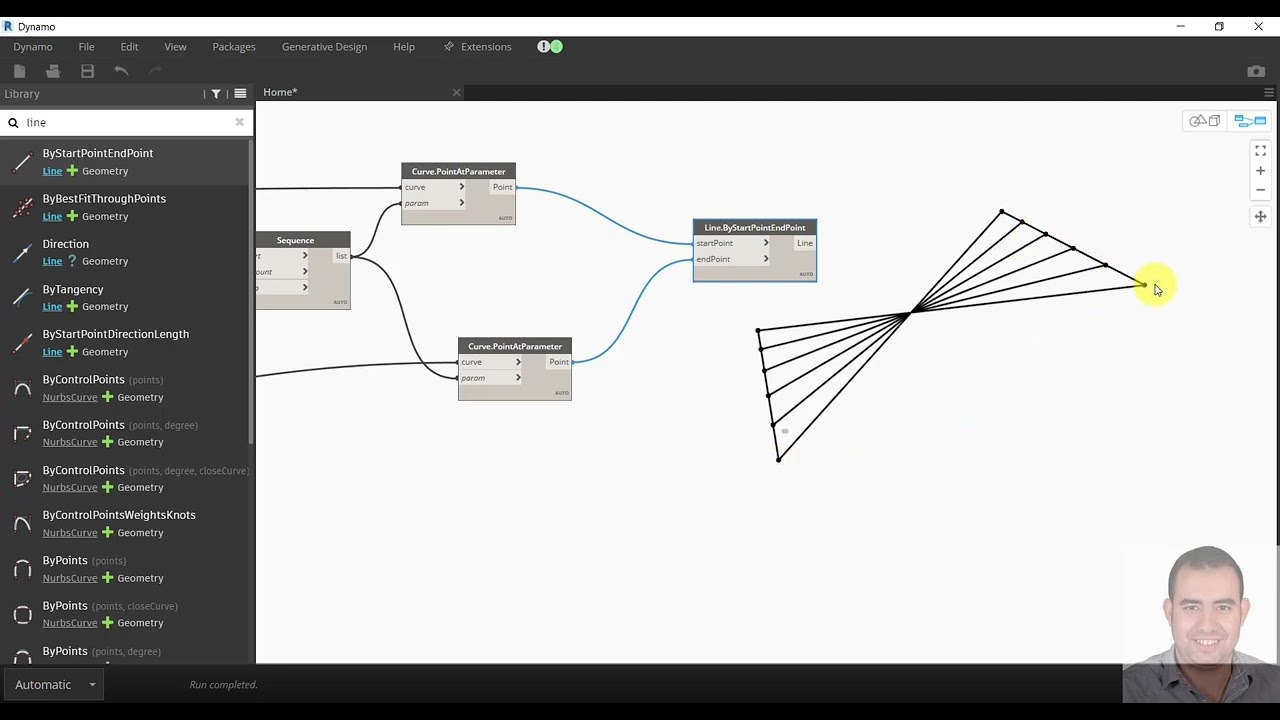The height and width of the screenshot is (720, 1280).
Task: Open the Help menu
Action: 404,47
